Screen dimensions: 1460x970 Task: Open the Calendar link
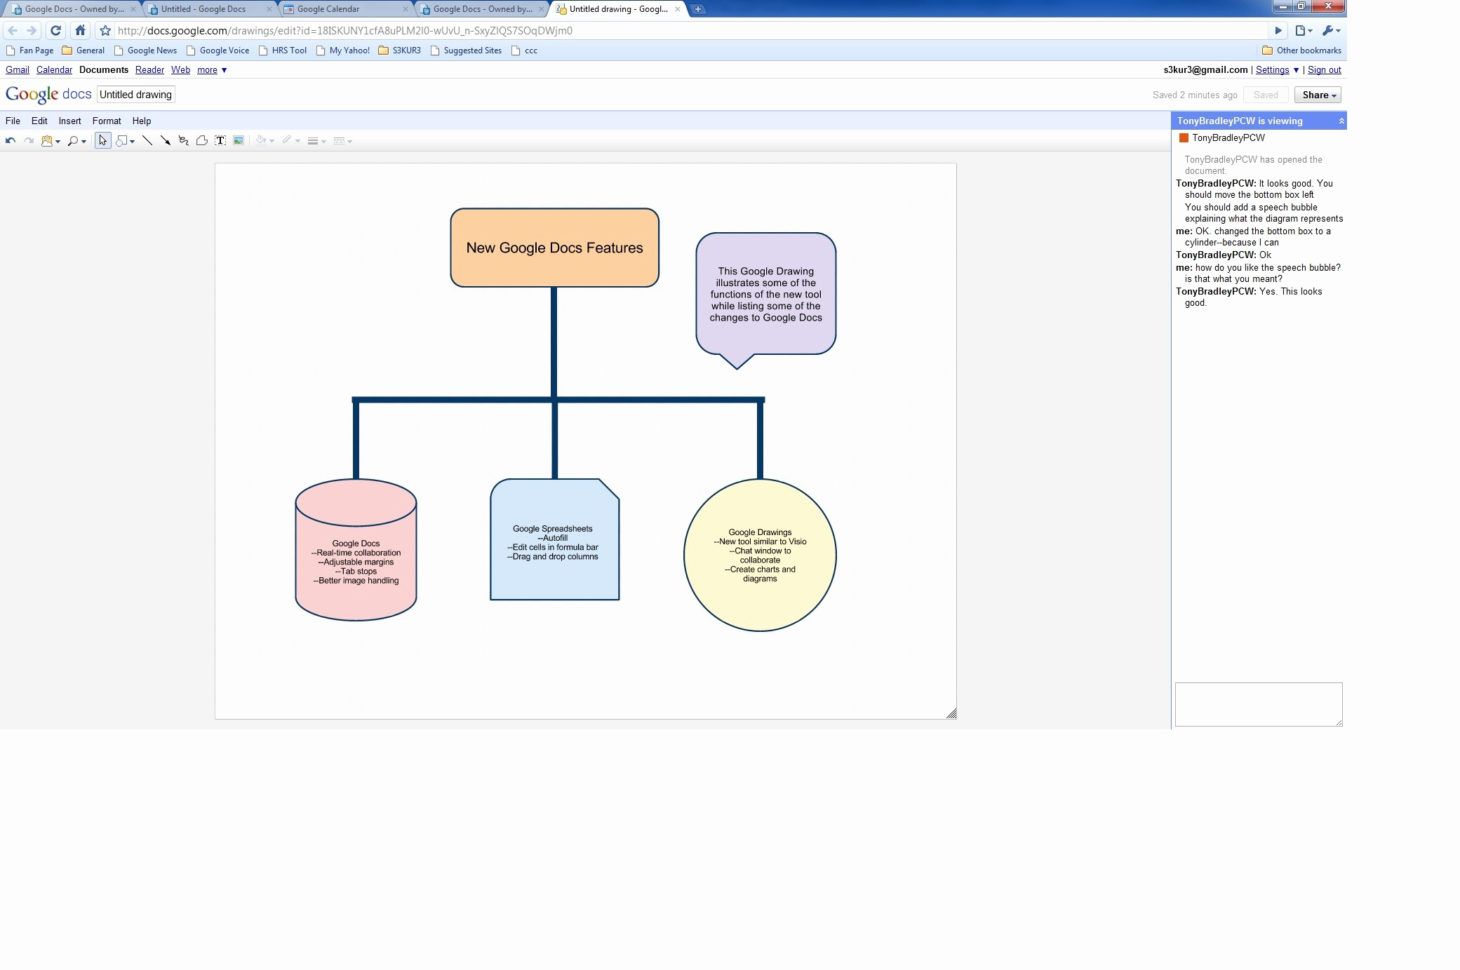[54, 70]
